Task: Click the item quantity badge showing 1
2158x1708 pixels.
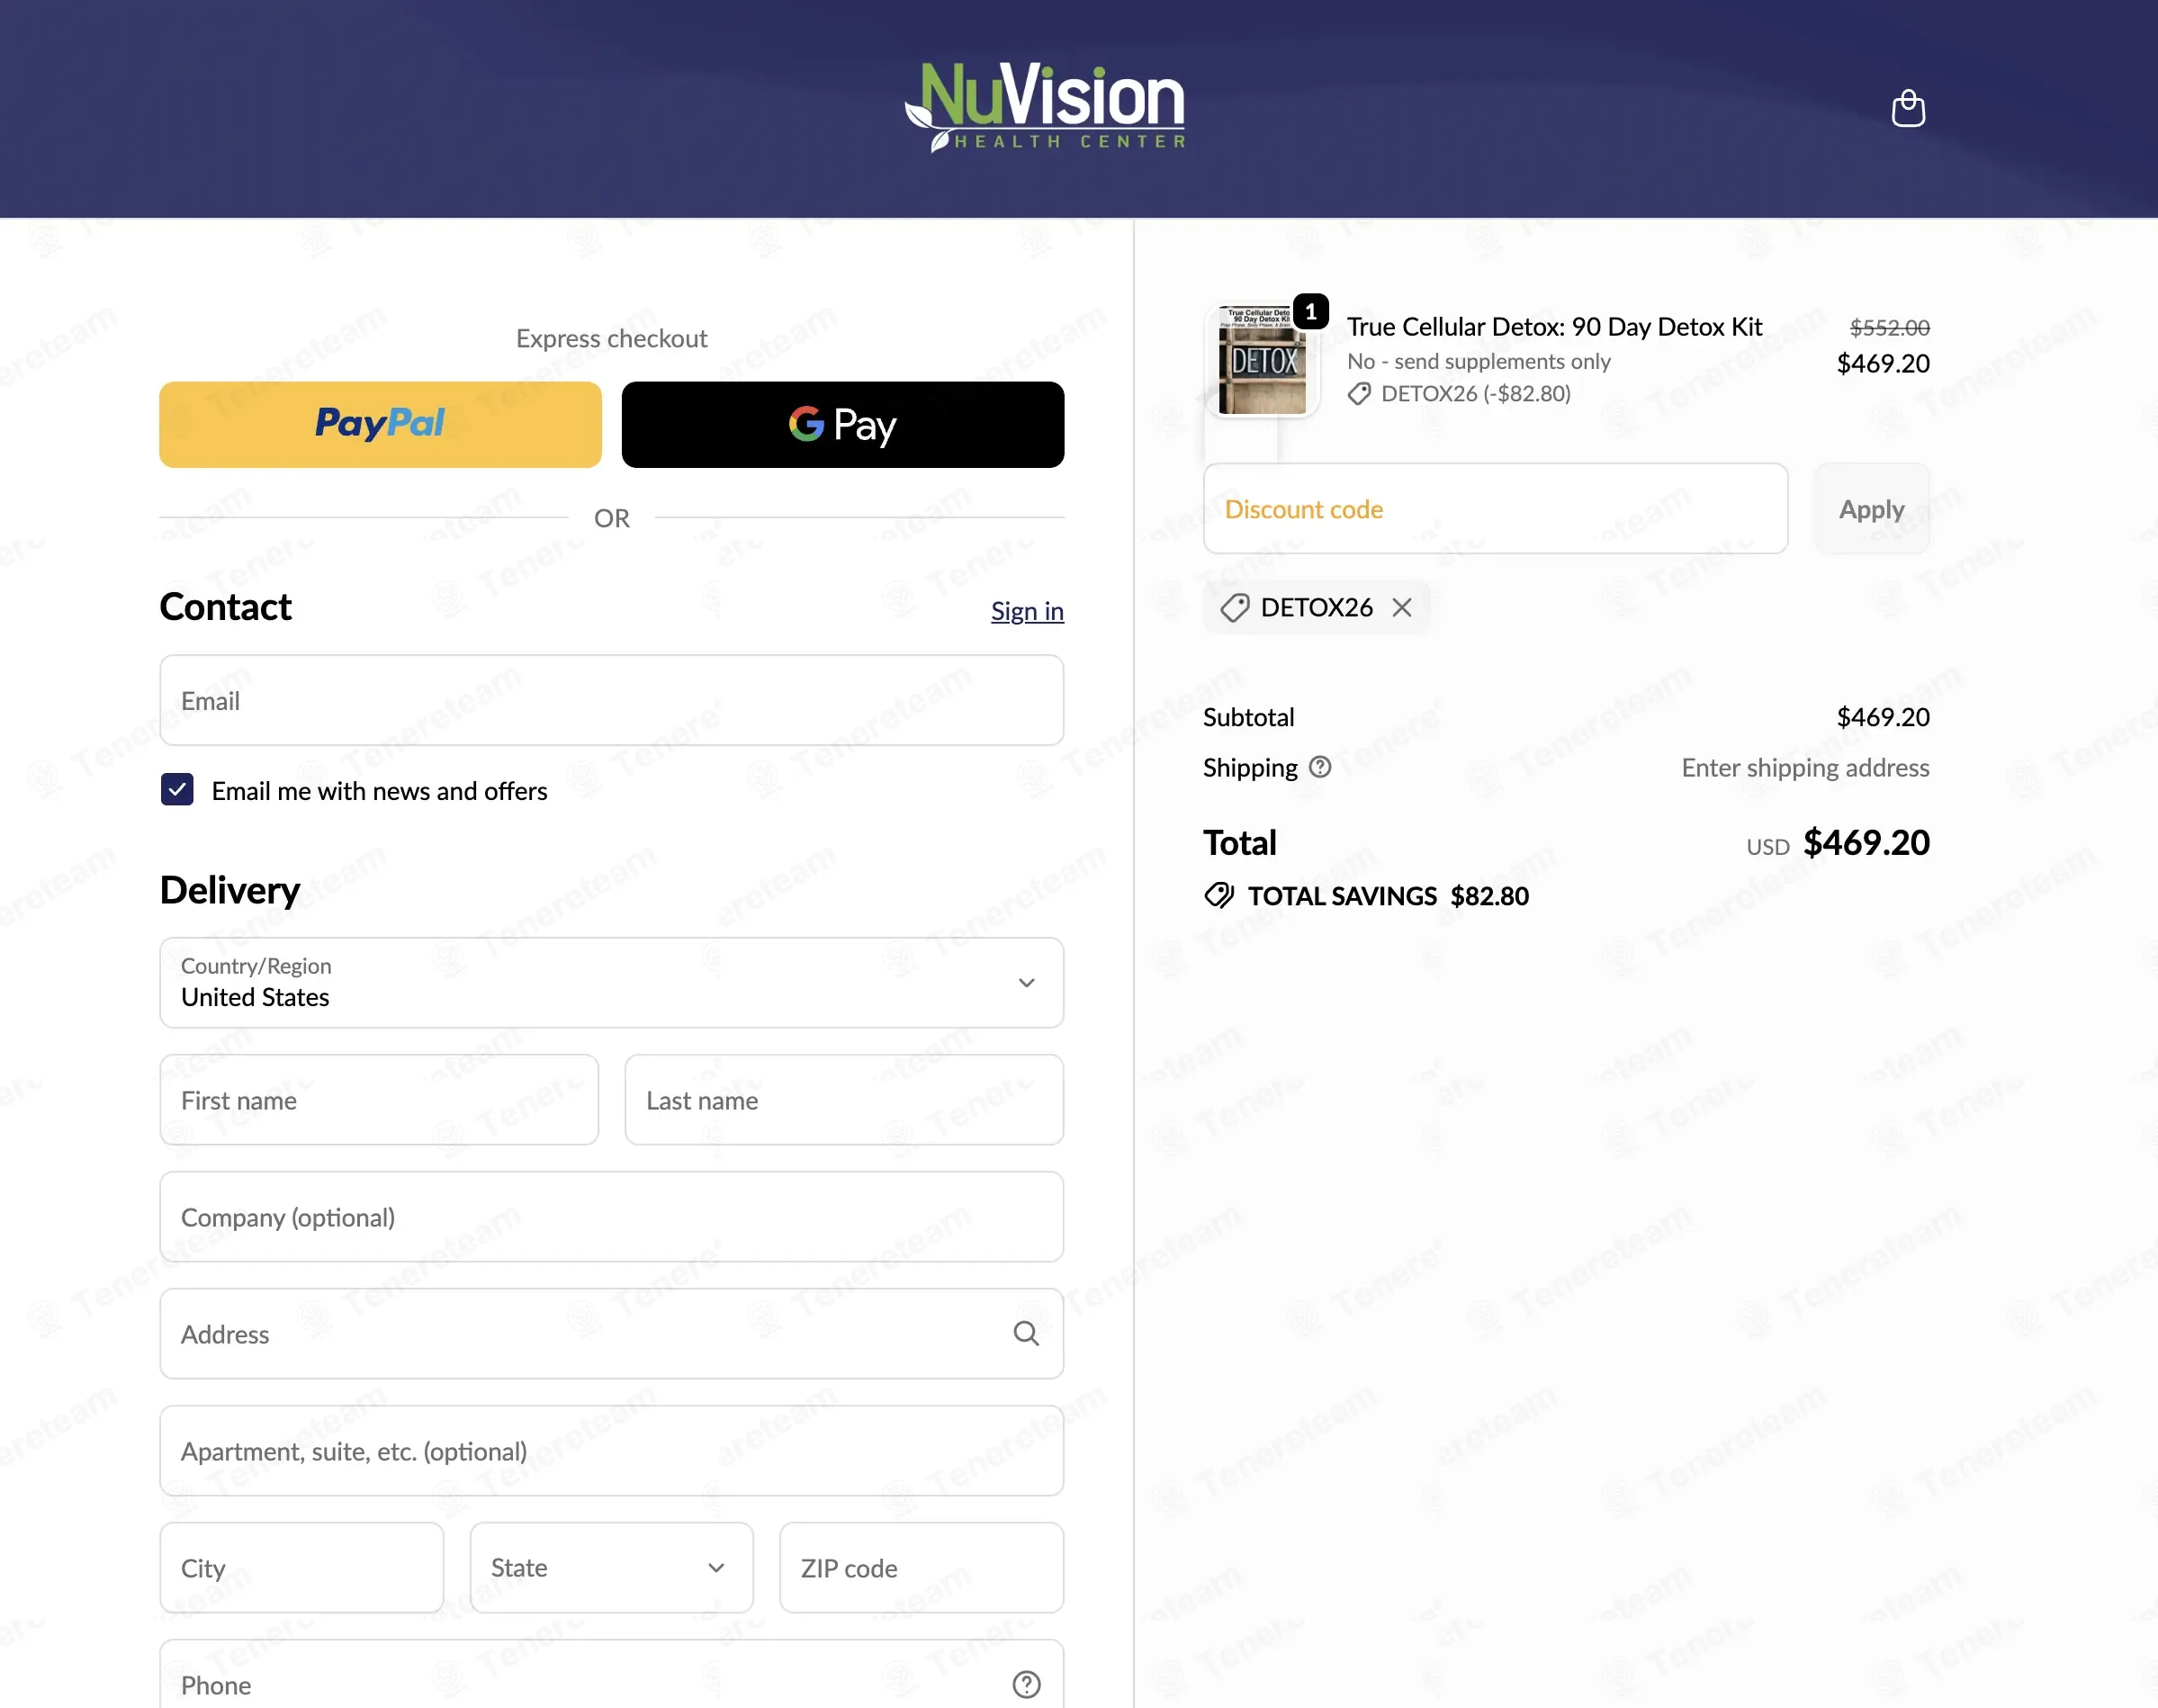Action: (1310, 312)
